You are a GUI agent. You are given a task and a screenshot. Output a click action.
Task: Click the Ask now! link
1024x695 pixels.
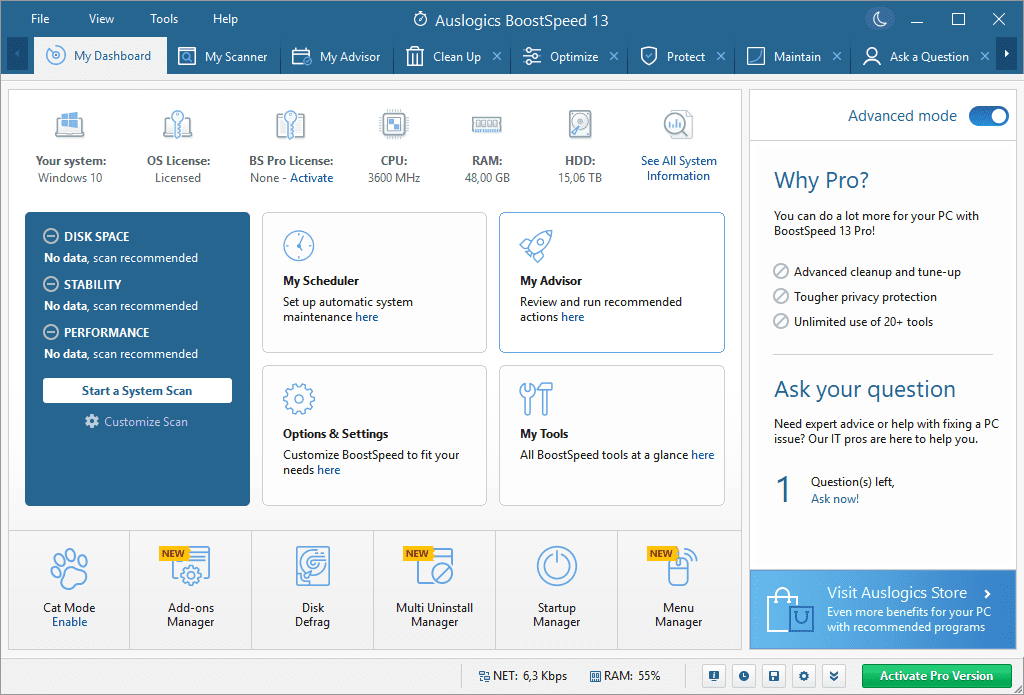pyautogui.click(x=835, y=499)
